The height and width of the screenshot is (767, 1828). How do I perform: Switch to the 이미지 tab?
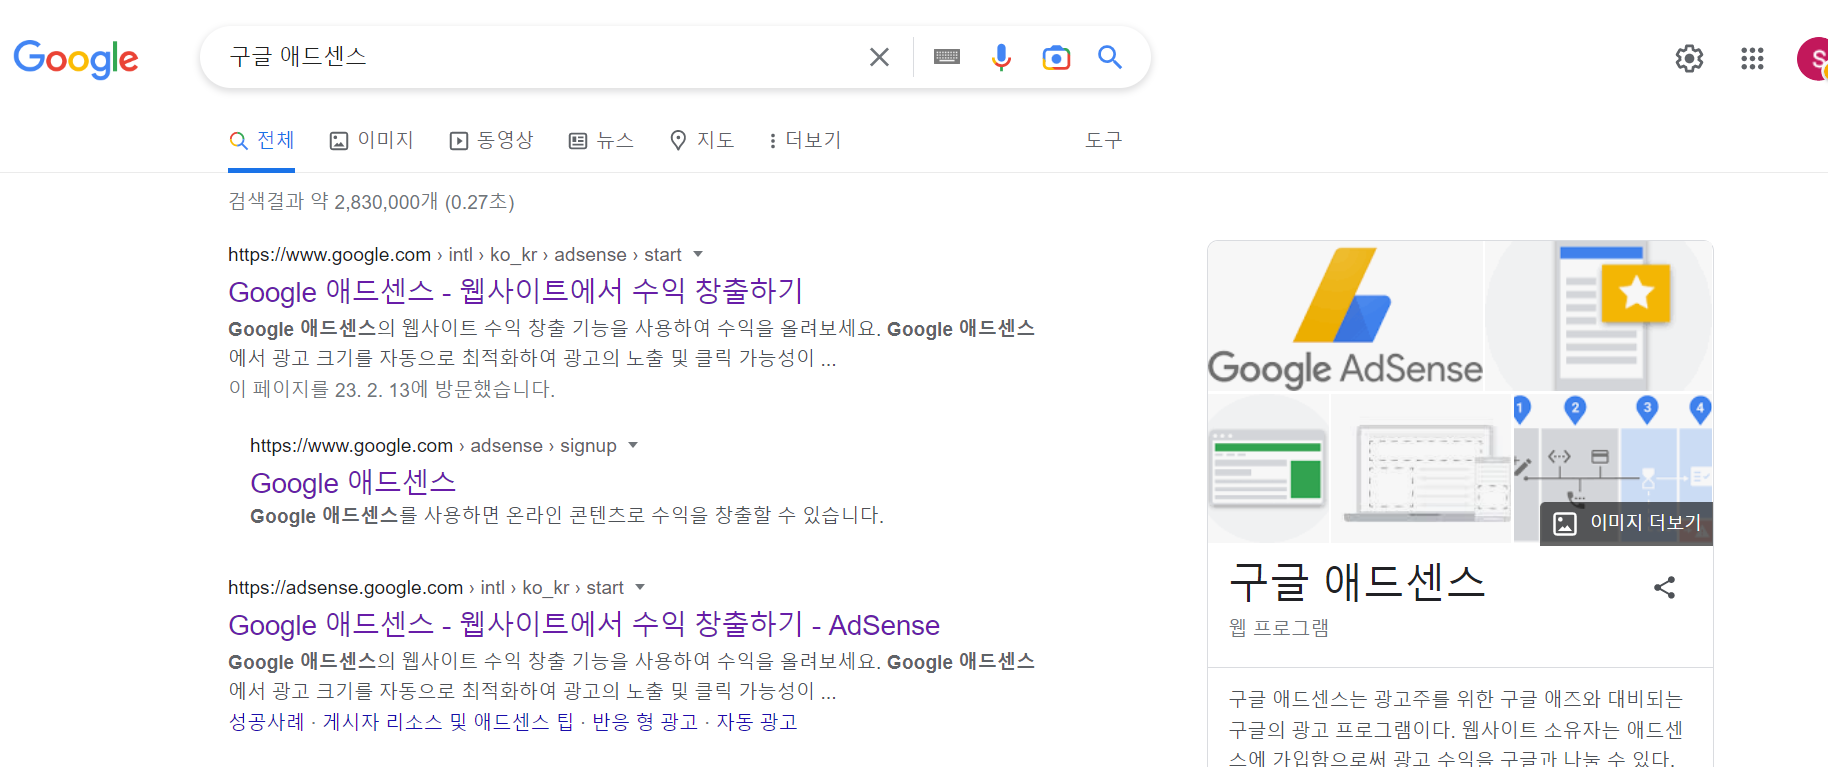(371, 140)
